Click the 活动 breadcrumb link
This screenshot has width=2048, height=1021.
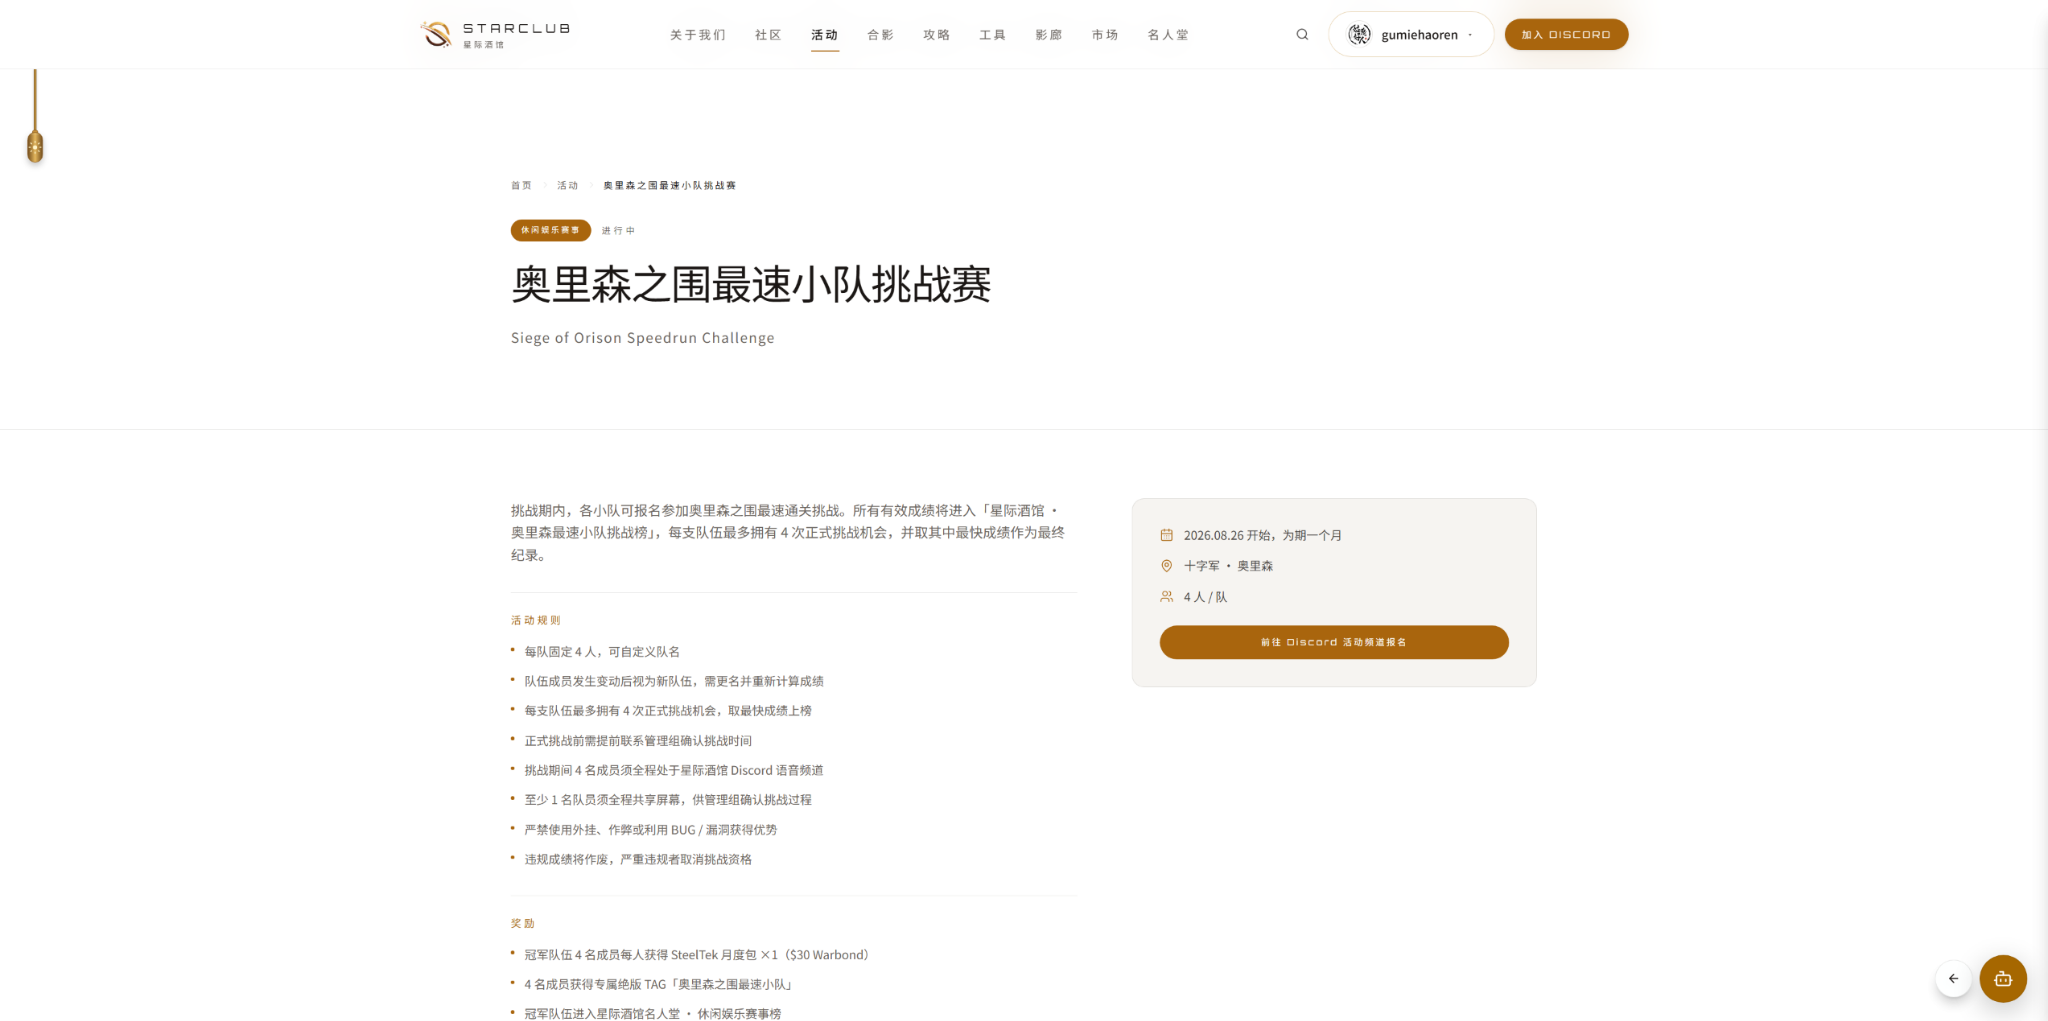[567, 185]
